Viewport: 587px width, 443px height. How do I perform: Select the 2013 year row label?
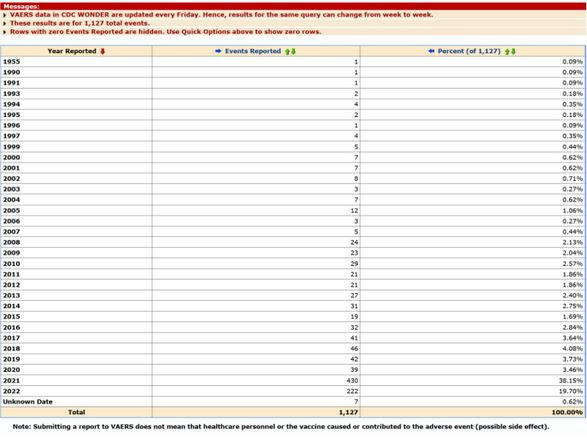point(12,295)
